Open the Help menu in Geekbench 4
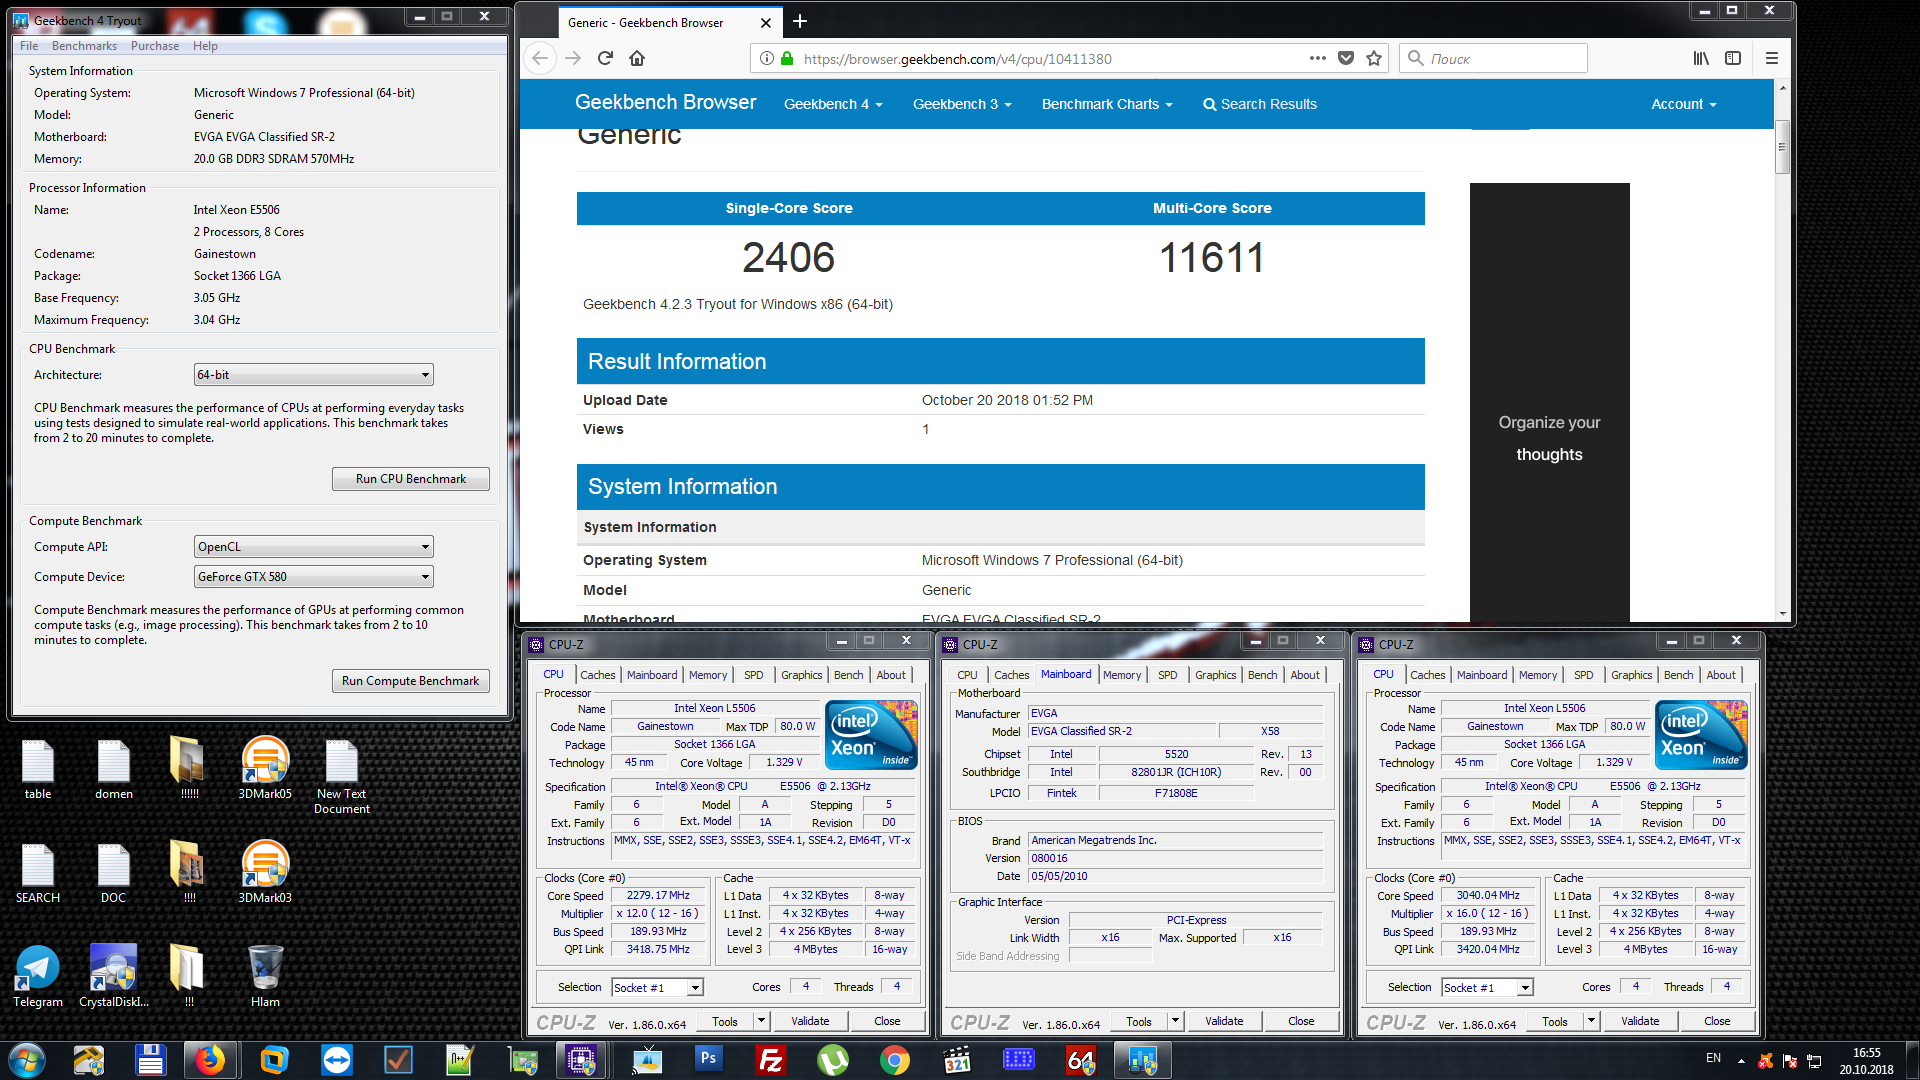The image size is (1920, 1080). 205,46
